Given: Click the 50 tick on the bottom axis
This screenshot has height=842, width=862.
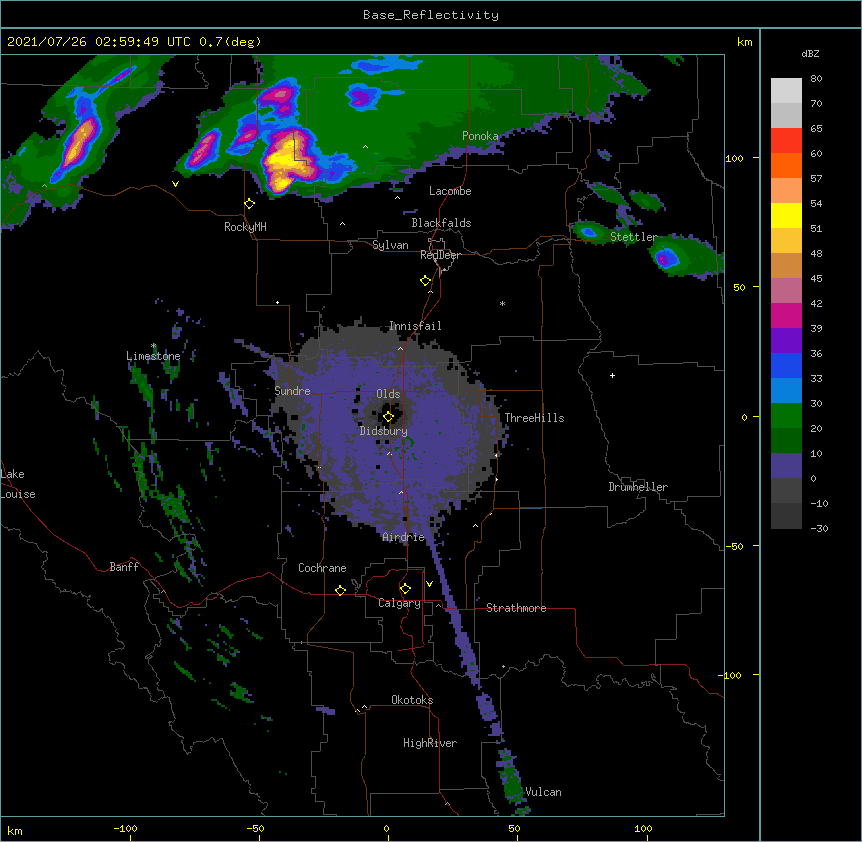Looking at the screenshot, I should point(514,829).
